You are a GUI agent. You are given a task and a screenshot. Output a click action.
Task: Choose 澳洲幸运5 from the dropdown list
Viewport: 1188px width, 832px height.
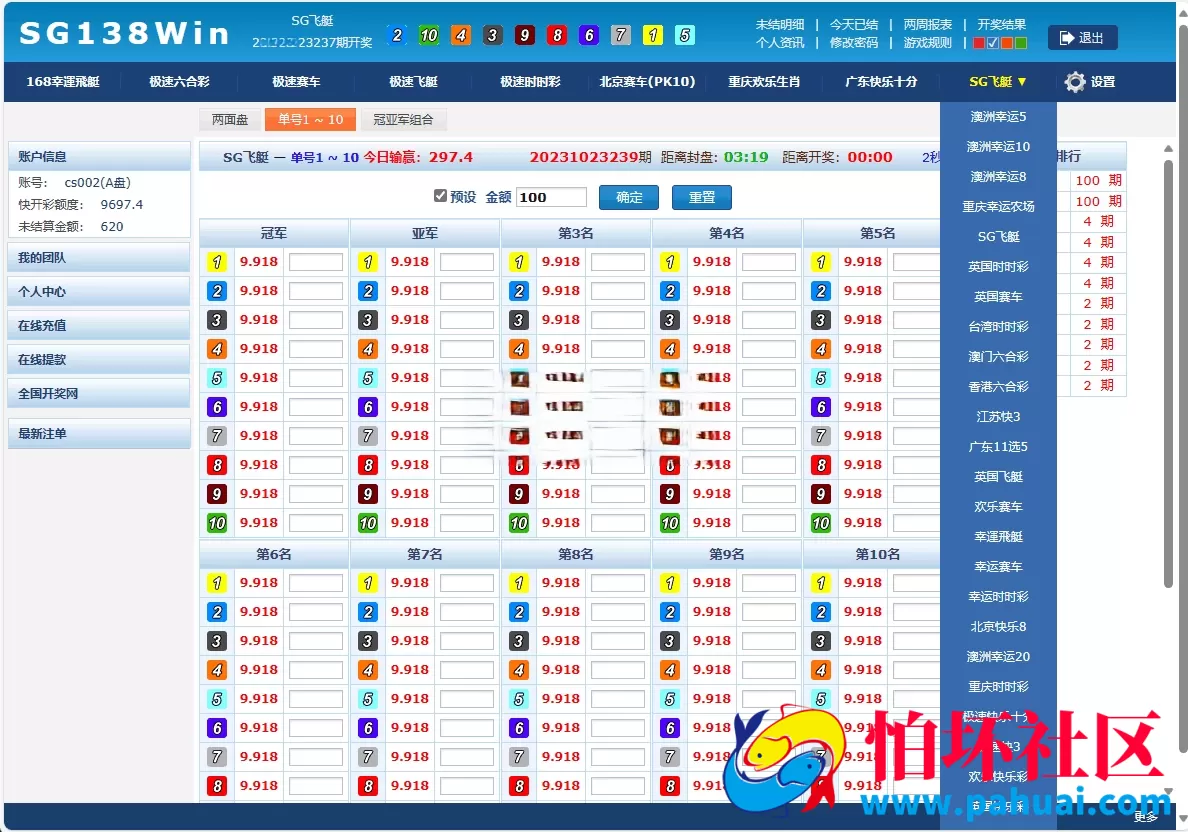coord(998,117)
